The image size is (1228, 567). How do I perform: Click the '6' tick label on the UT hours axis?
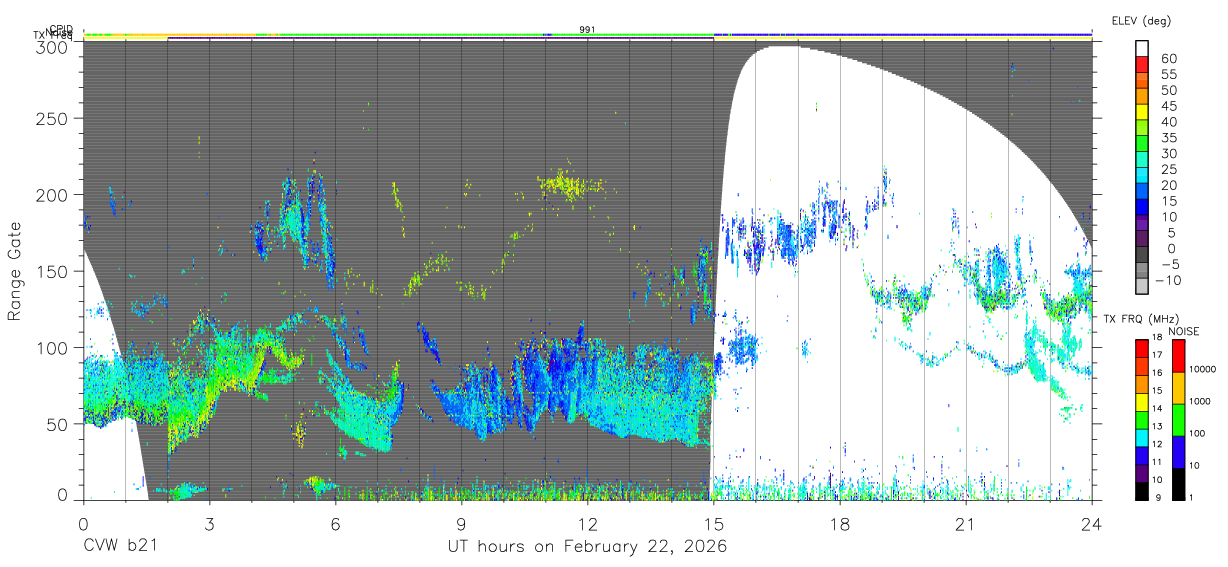(x=336, y=524)
